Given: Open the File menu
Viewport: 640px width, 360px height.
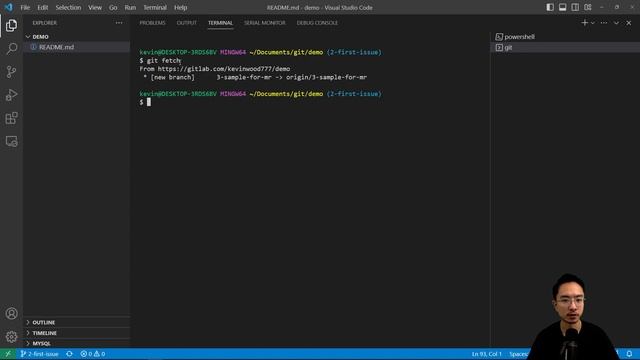Looking at the screenshot, I should click(x=25, y=7).
